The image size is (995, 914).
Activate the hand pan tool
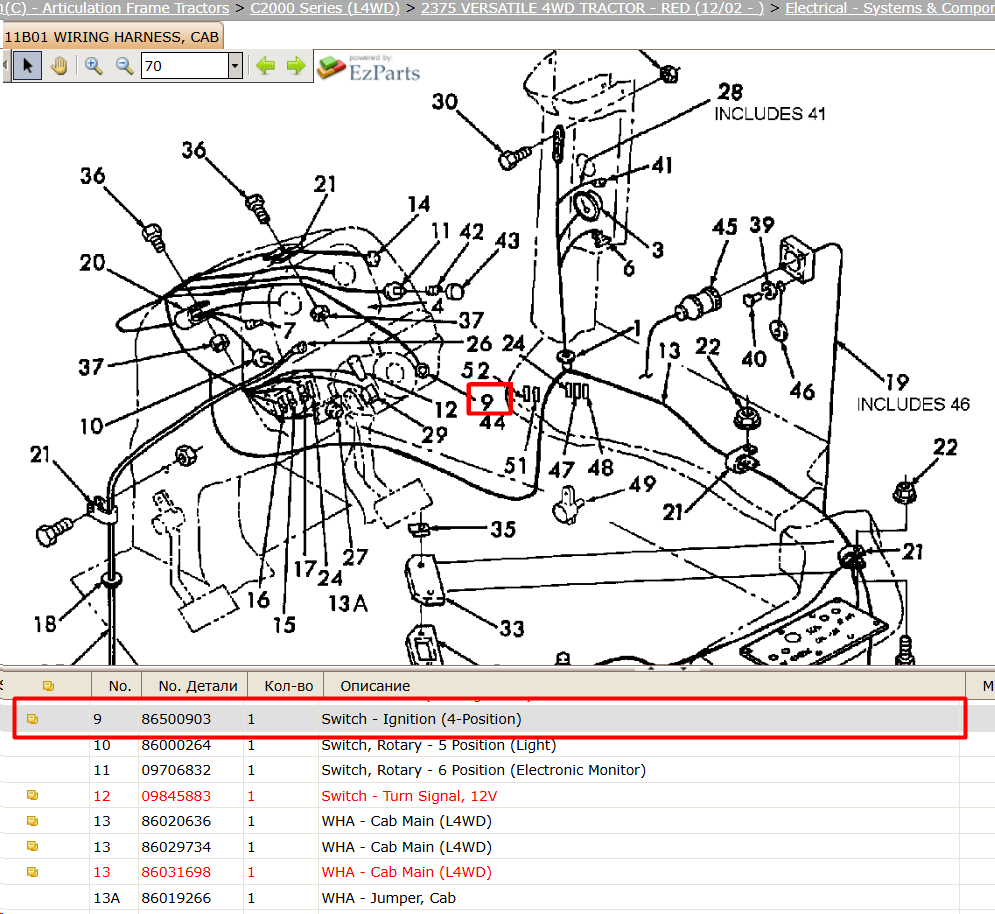pyautogui.click(x=59, y=66)
